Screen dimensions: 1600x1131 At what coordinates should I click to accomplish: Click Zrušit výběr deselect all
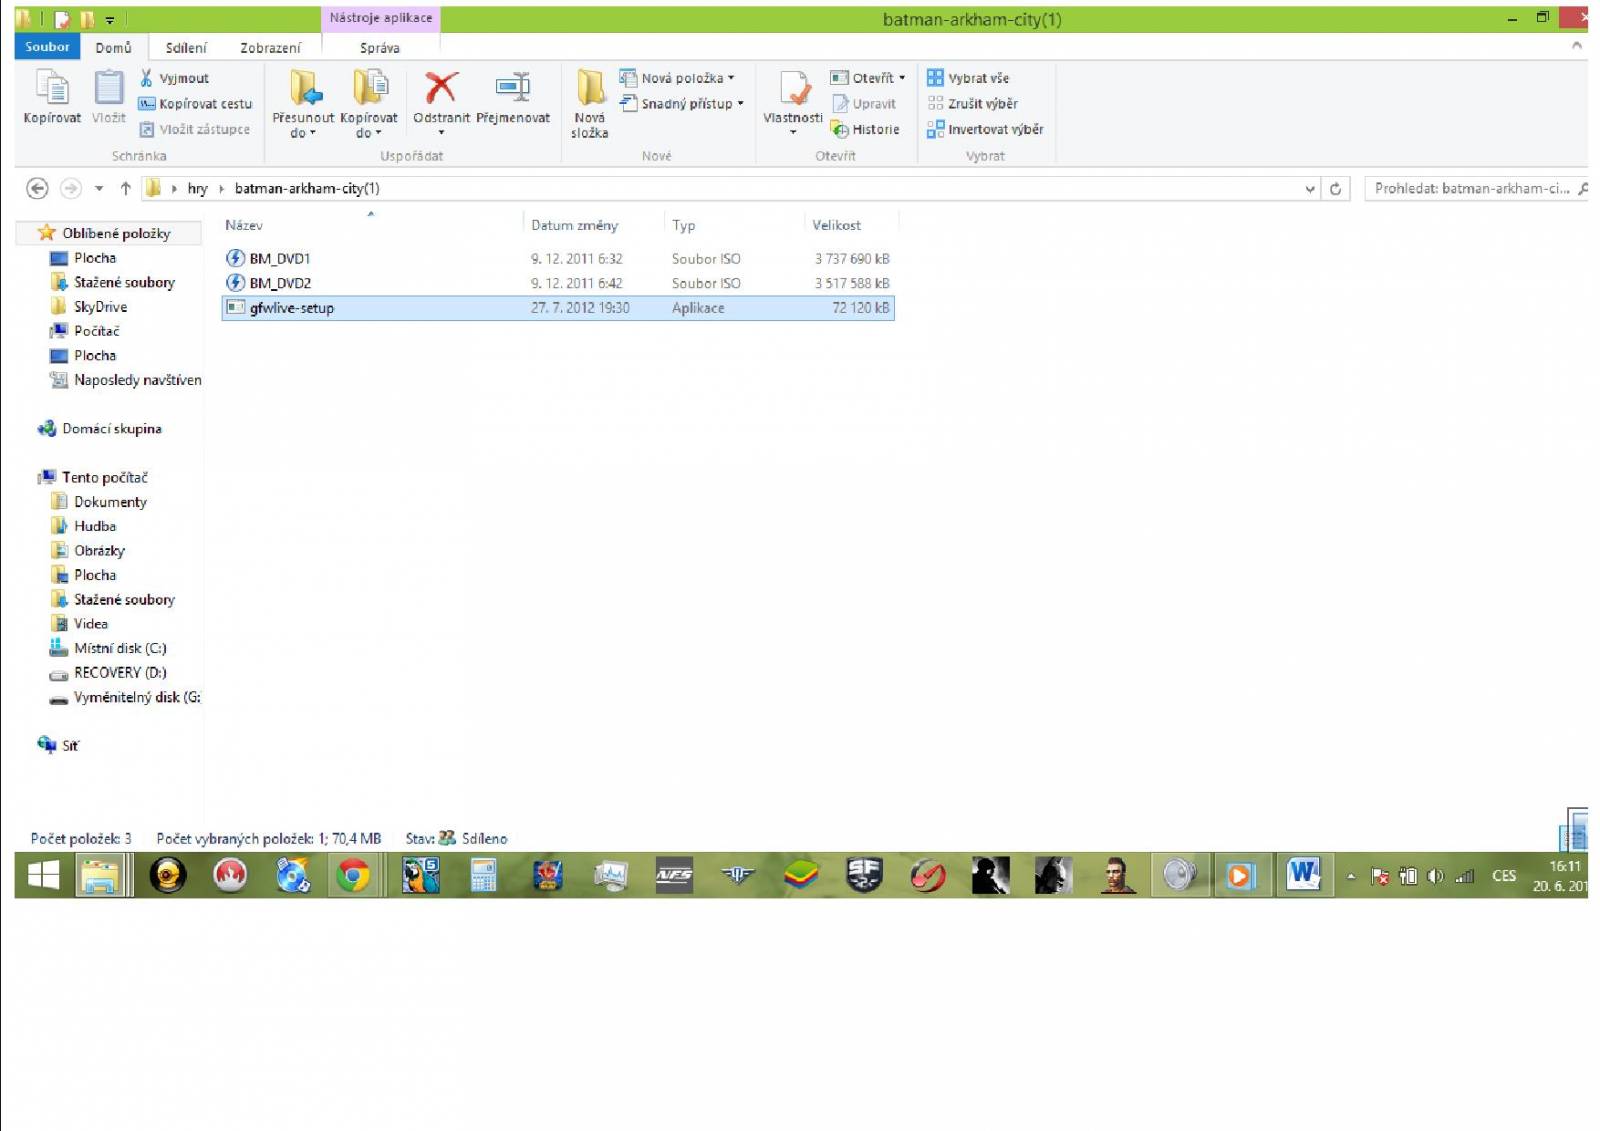972,104
